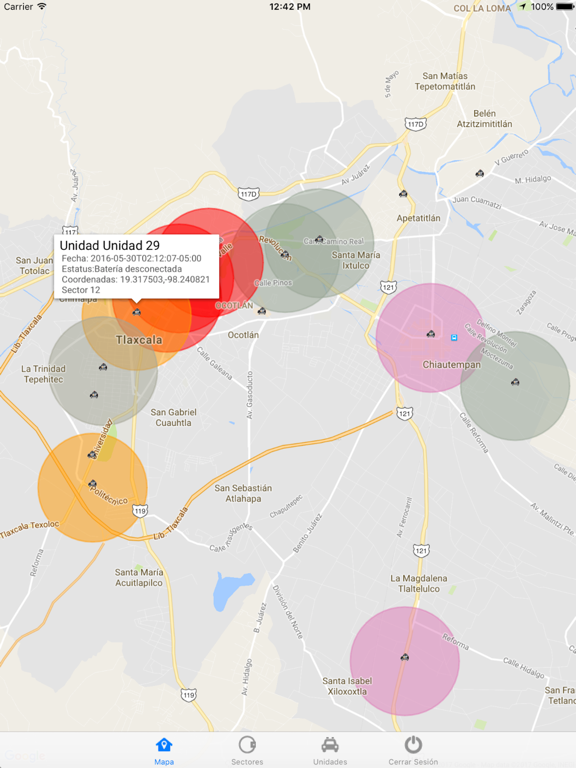The height and width of the screenshot is (768, 576).
Task: Tap the car marker on the Politécnico label
Action: click(93, 484)
